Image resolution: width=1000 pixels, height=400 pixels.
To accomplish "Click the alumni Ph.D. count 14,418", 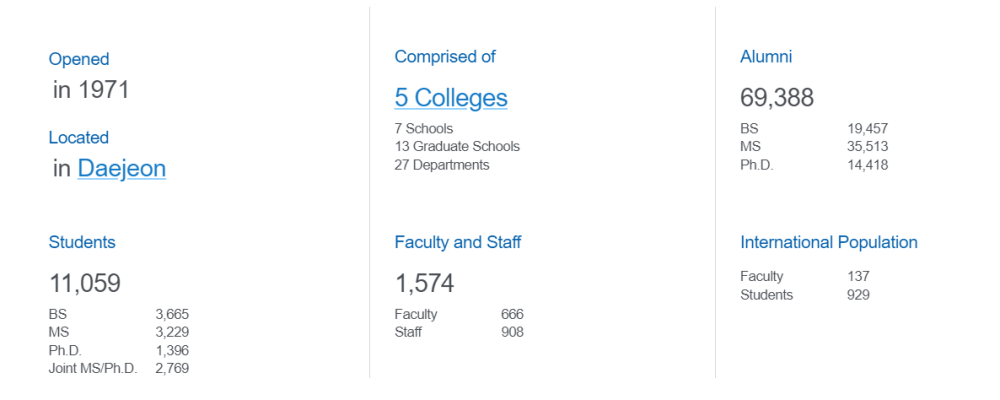I will [867, 165].
